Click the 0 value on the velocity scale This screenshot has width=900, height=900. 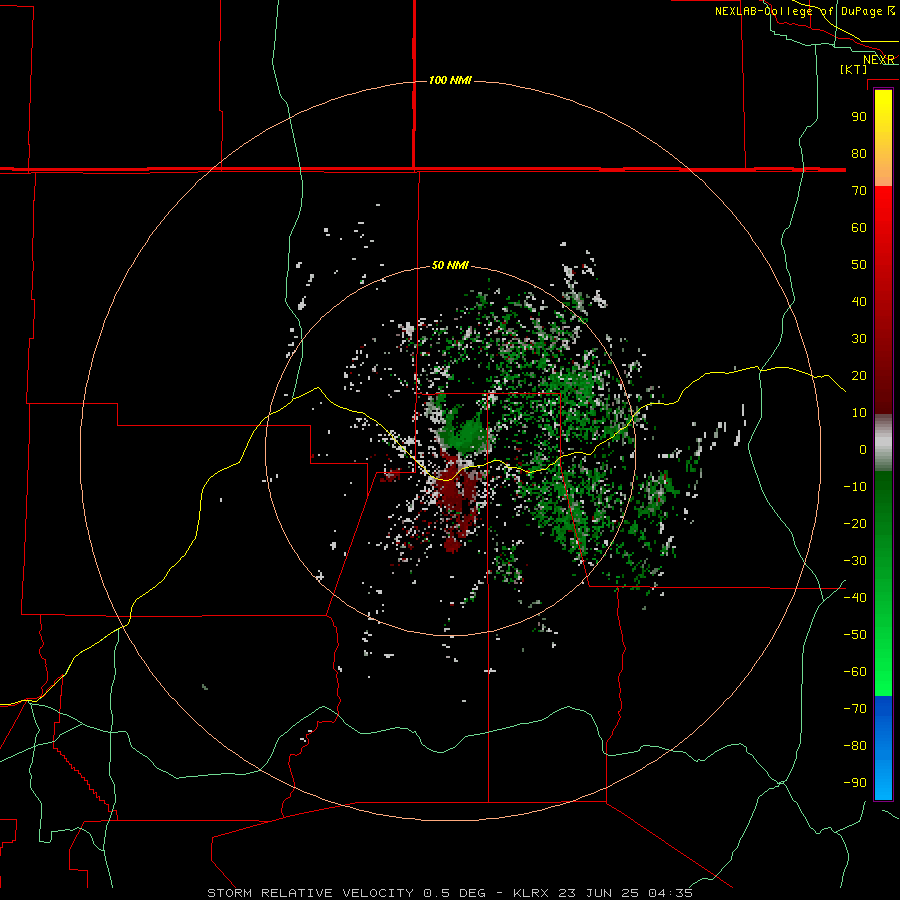[863, 449]
